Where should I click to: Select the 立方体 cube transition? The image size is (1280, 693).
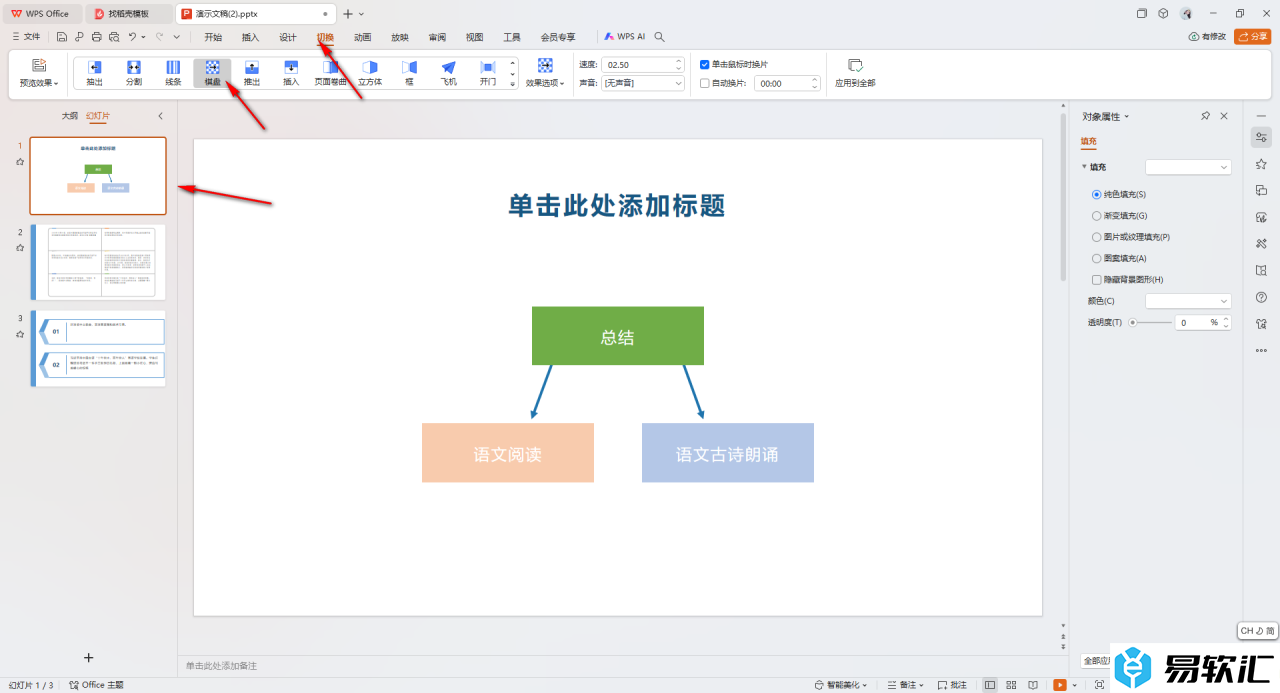tap(370, 73)
